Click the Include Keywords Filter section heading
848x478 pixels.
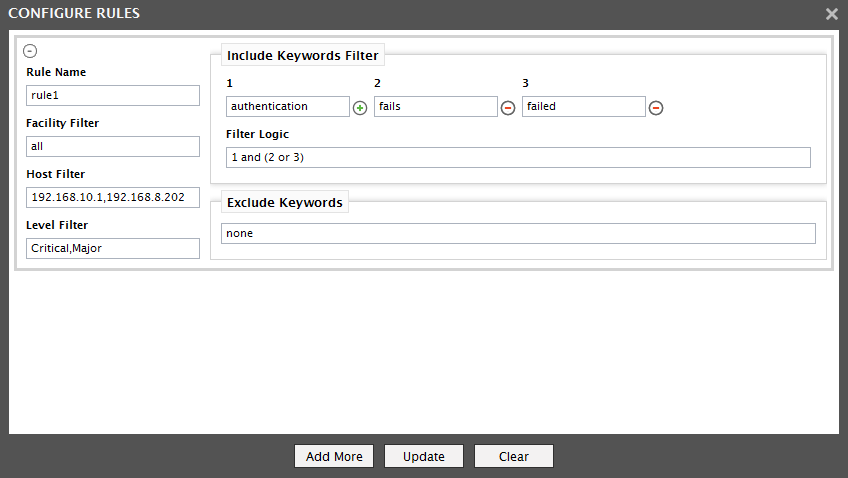coord(303,56)
